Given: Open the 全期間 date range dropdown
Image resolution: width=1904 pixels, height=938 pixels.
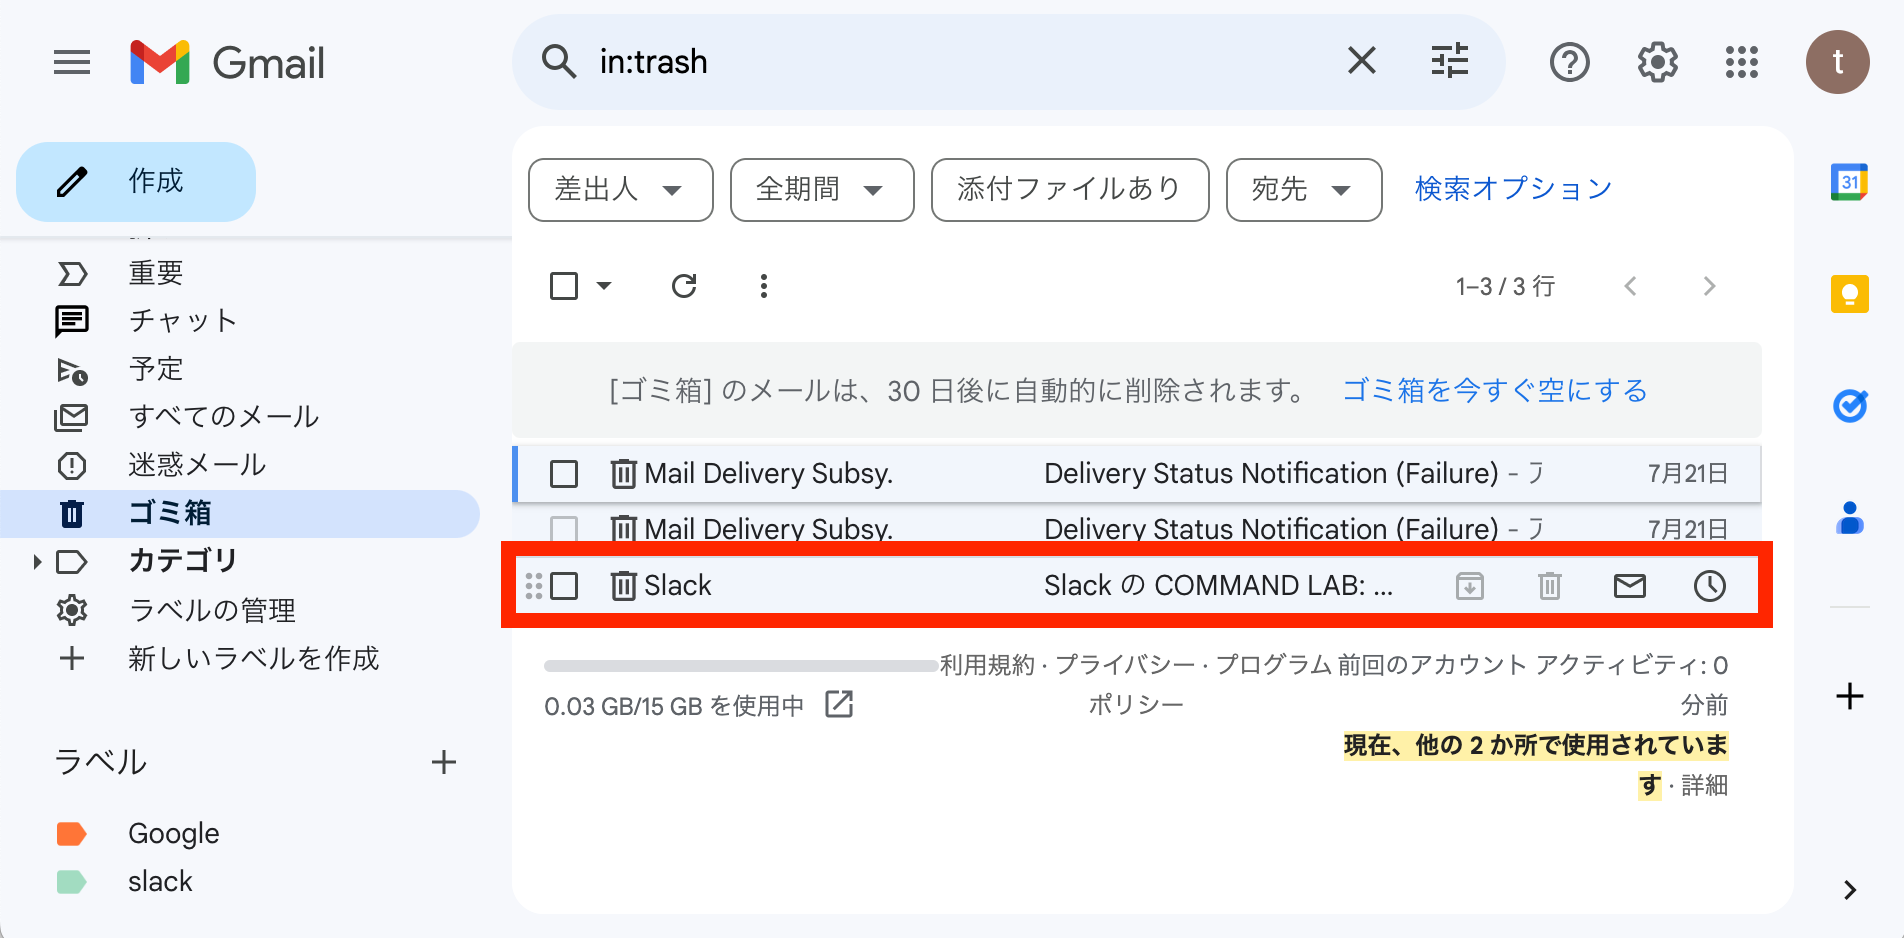Looking at the screenshot, I should tap(822, 189).
